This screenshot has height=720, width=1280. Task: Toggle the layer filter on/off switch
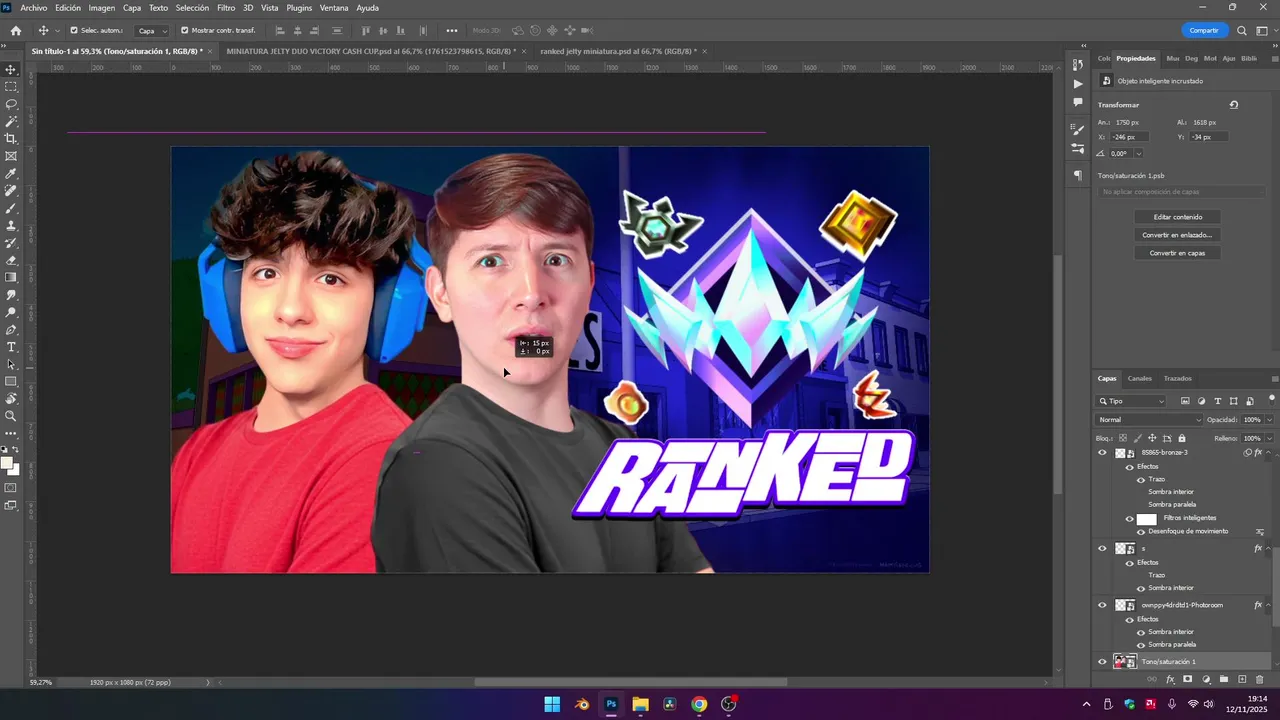click(1271, 398)
